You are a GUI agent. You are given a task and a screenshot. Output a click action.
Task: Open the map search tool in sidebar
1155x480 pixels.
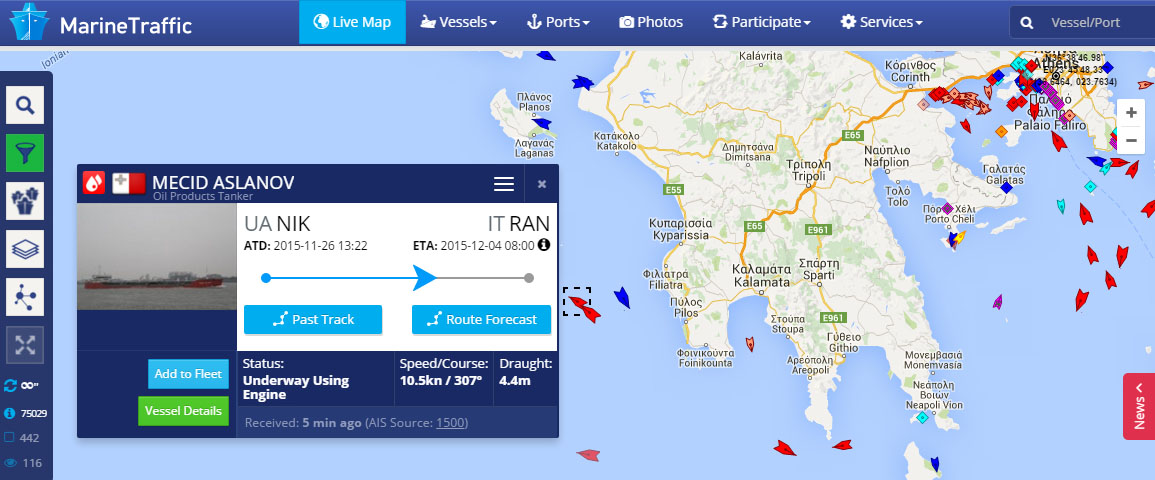(x=25, y=105)
